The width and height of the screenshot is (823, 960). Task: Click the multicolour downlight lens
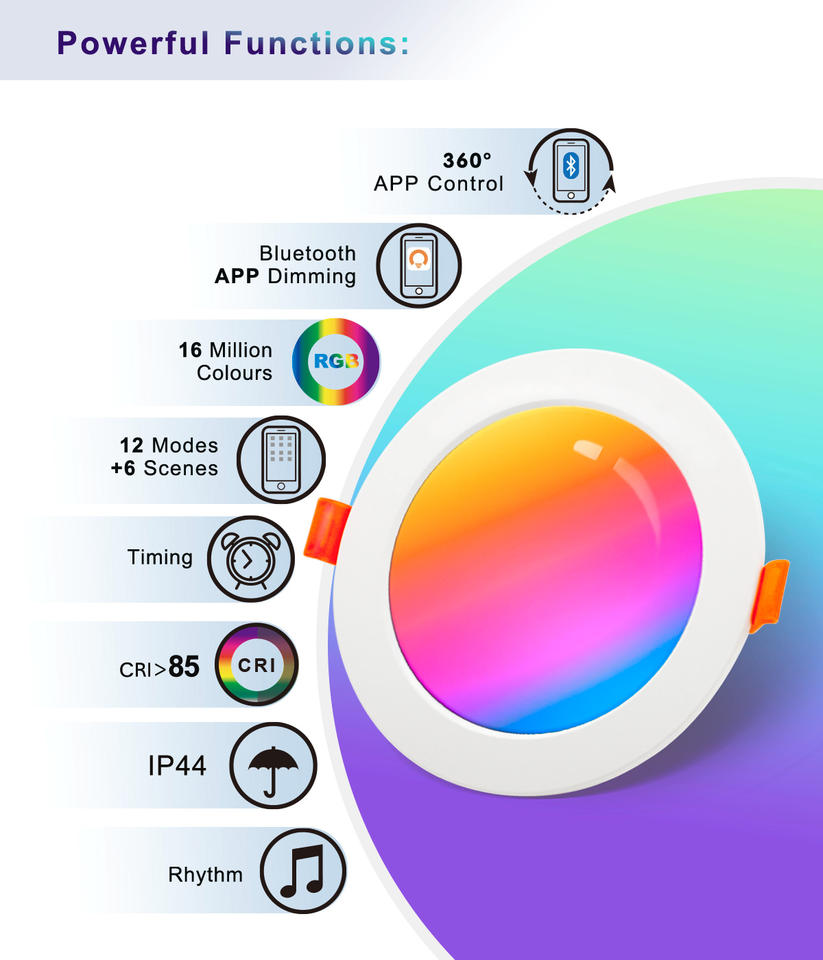tap(546, 569)
